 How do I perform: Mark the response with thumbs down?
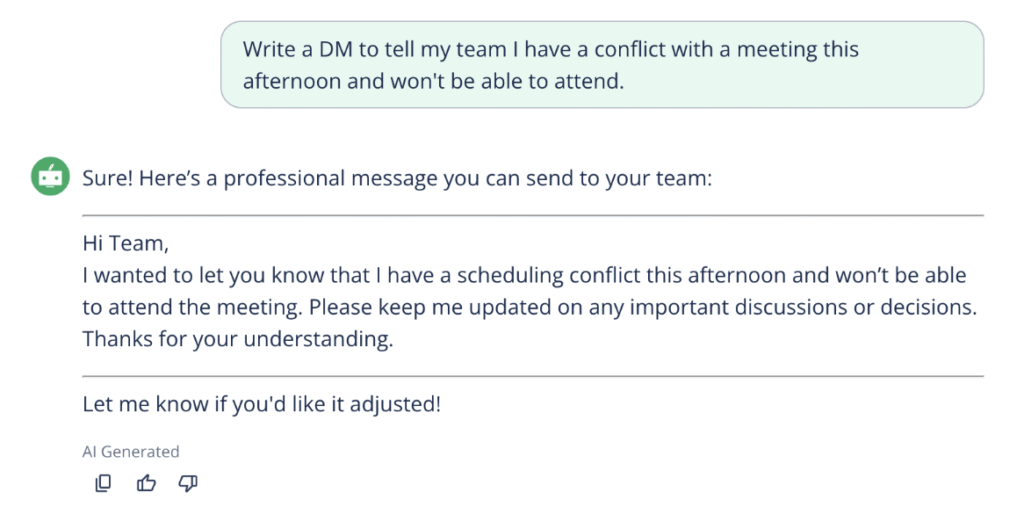(x=188, y=484)
